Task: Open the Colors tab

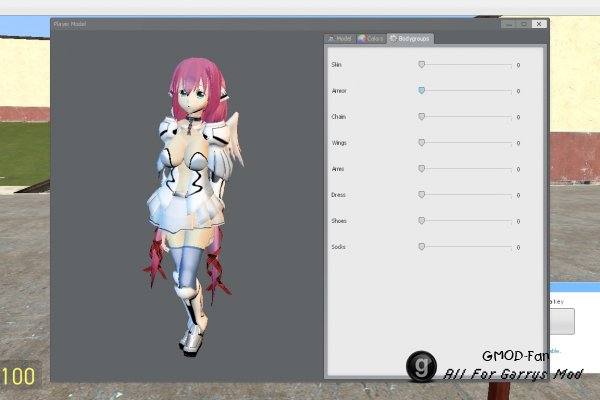Action: pos(370,39)
